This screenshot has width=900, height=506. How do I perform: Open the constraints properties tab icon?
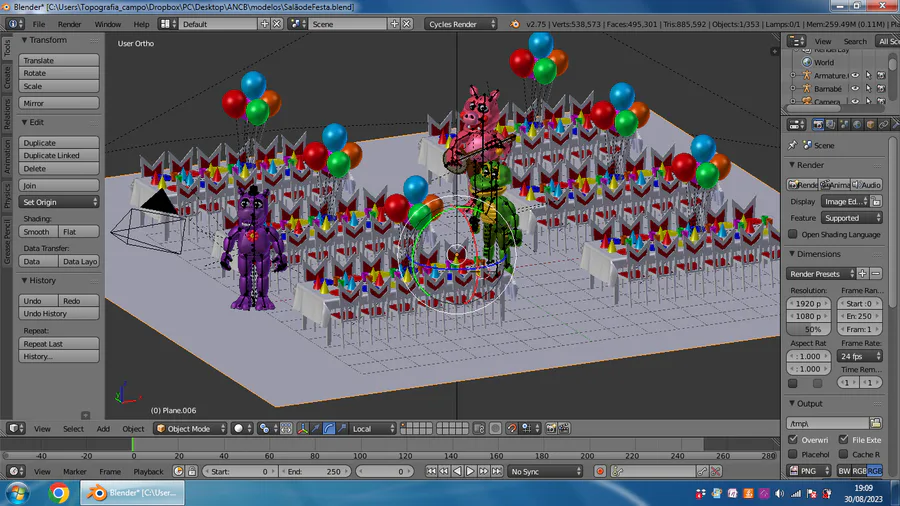point(883,124)
